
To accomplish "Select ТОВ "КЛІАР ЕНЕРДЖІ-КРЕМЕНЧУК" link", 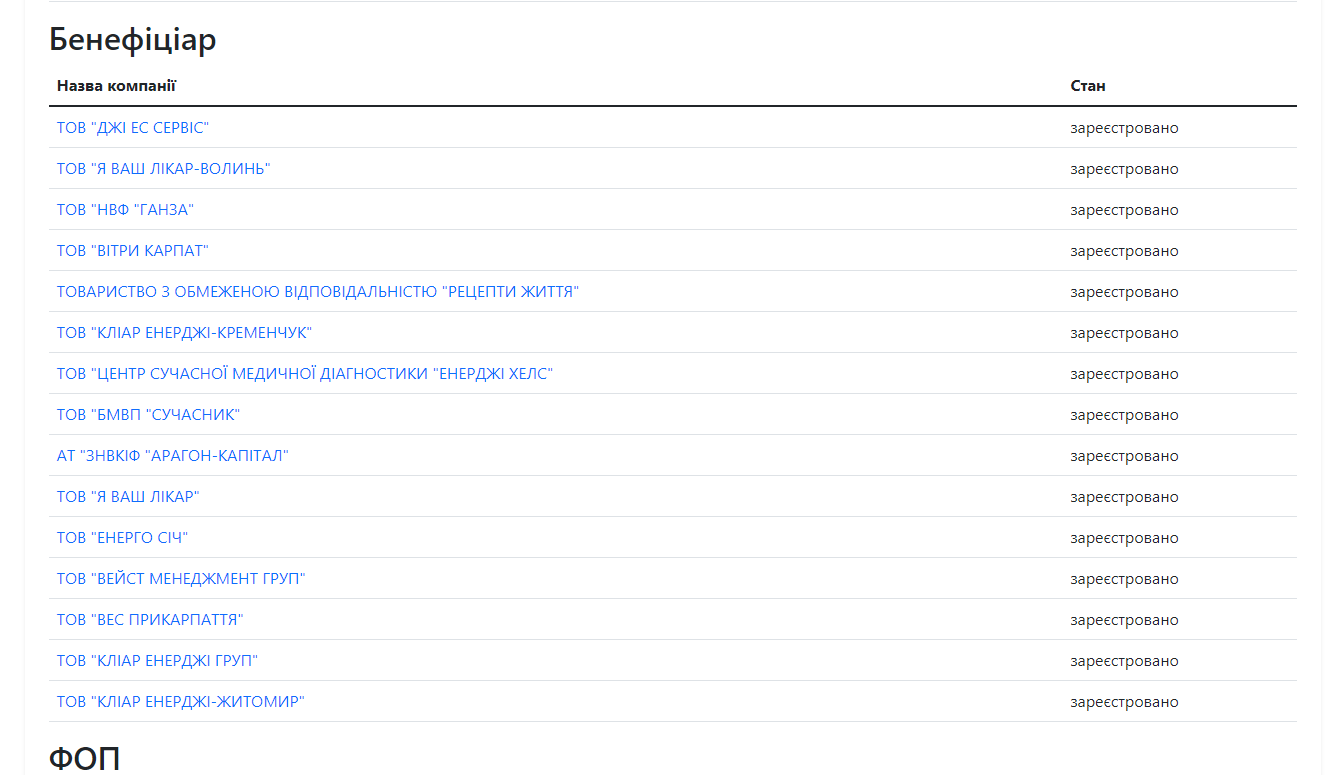I will pos(184,333).
